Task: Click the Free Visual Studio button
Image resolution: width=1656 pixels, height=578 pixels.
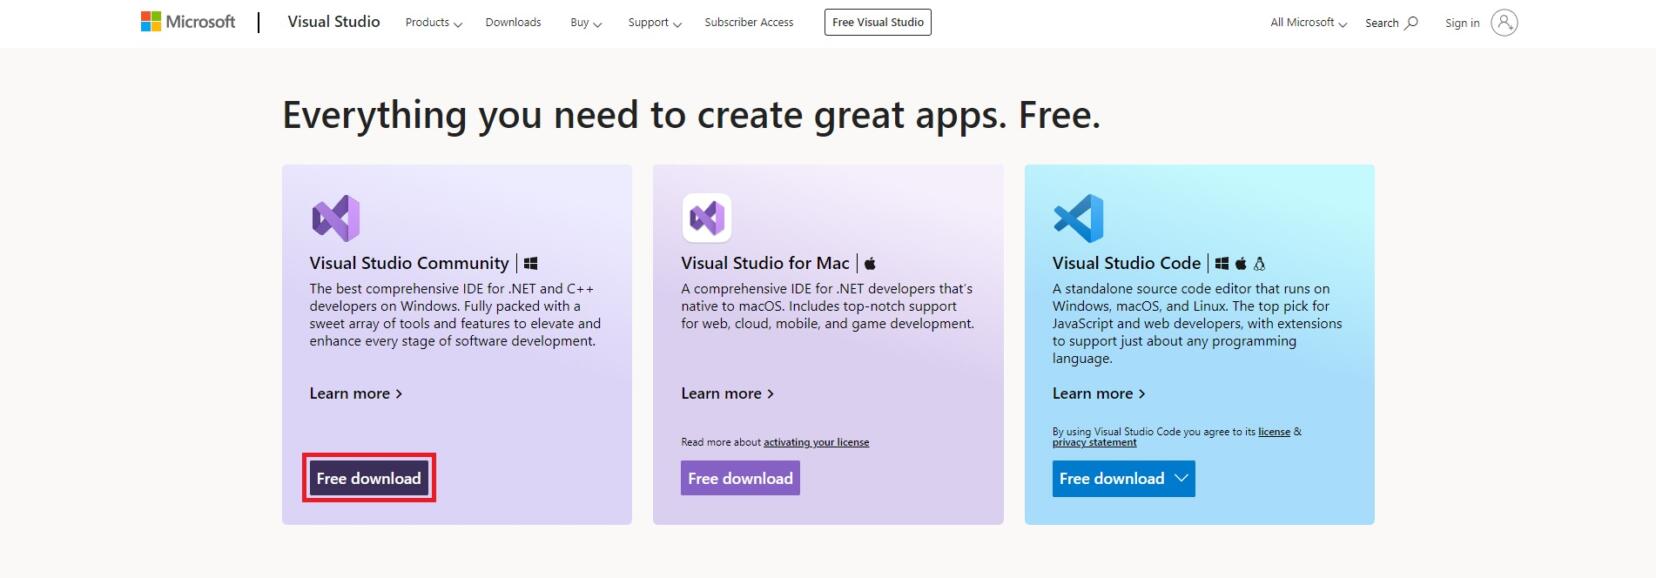Action: [877, 22]
